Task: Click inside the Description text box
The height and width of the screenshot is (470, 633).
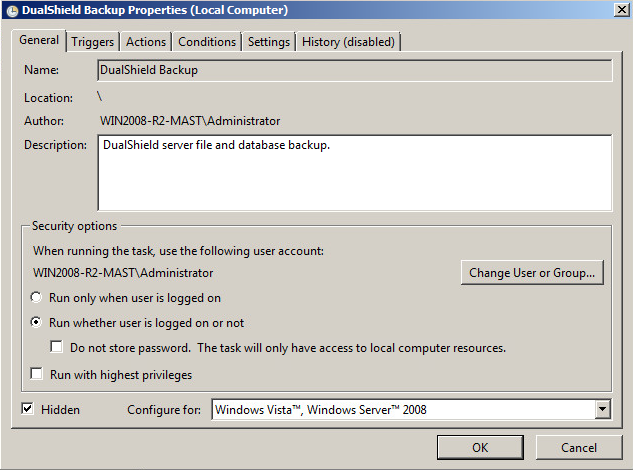Action: pos(355,173)
